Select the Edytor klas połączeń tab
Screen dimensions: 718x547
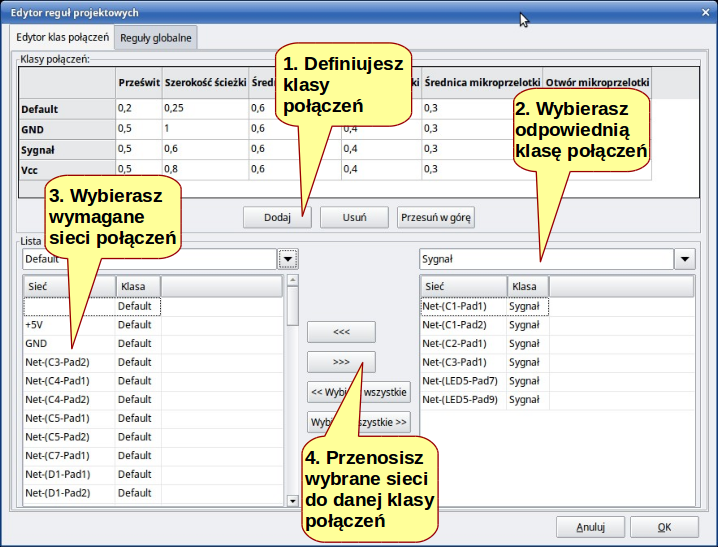tap(62, 37)
